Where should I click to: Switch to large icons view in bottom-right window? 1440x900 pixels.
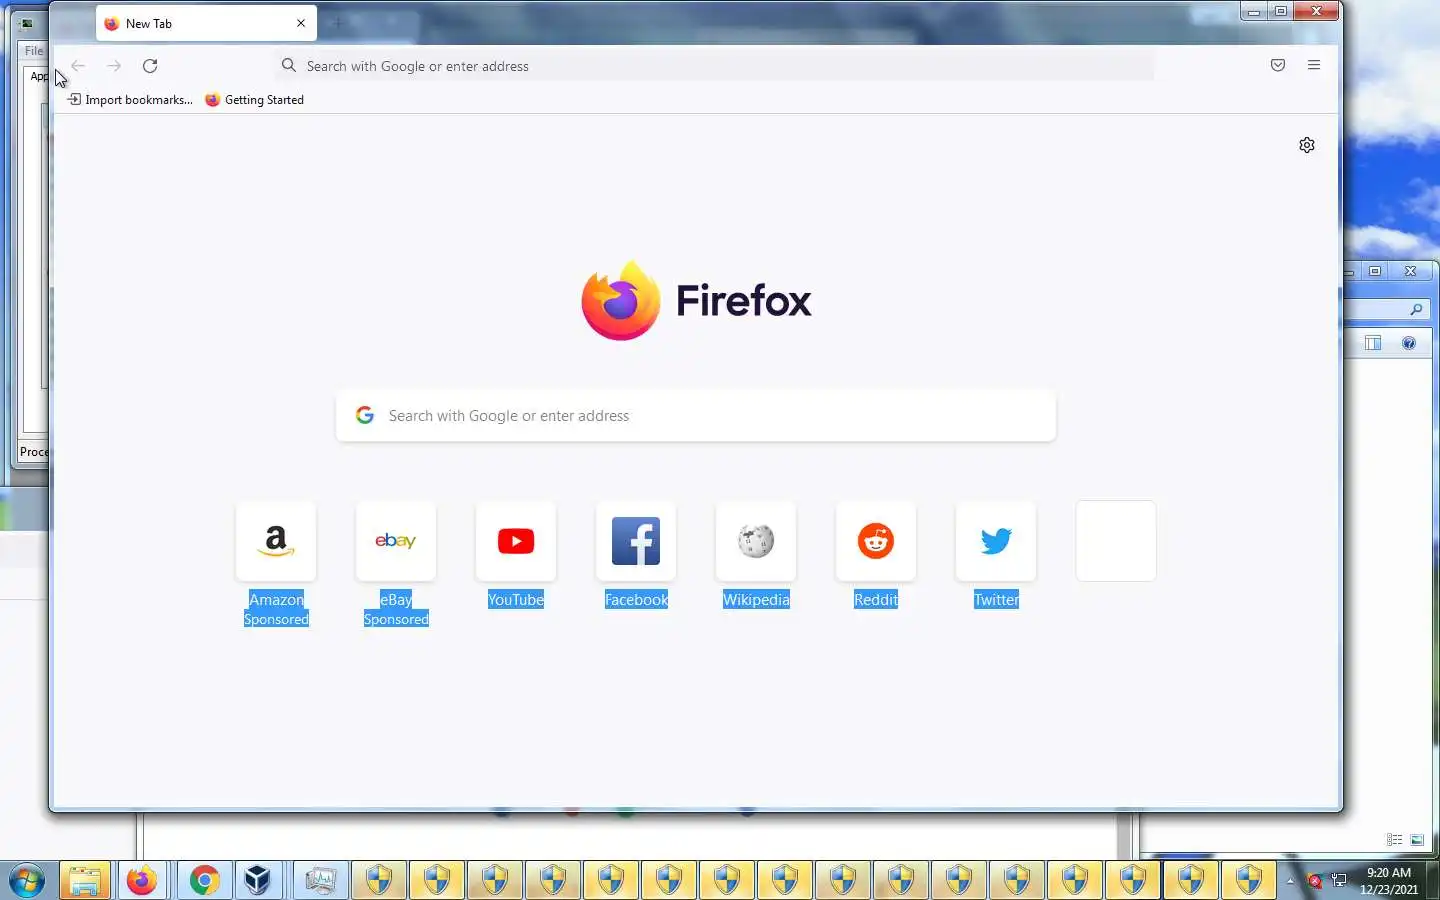click(1417, 840)
